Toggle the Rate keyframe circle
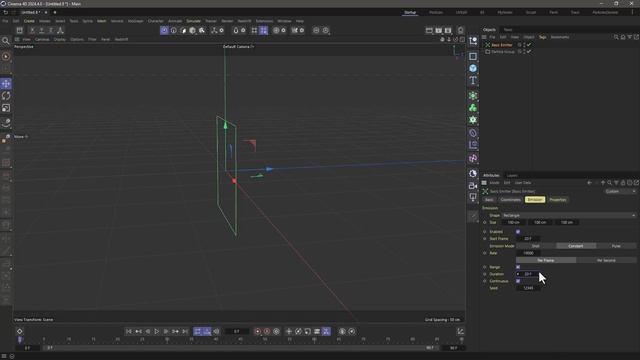The image size is (640, 360). coord(485,253)
